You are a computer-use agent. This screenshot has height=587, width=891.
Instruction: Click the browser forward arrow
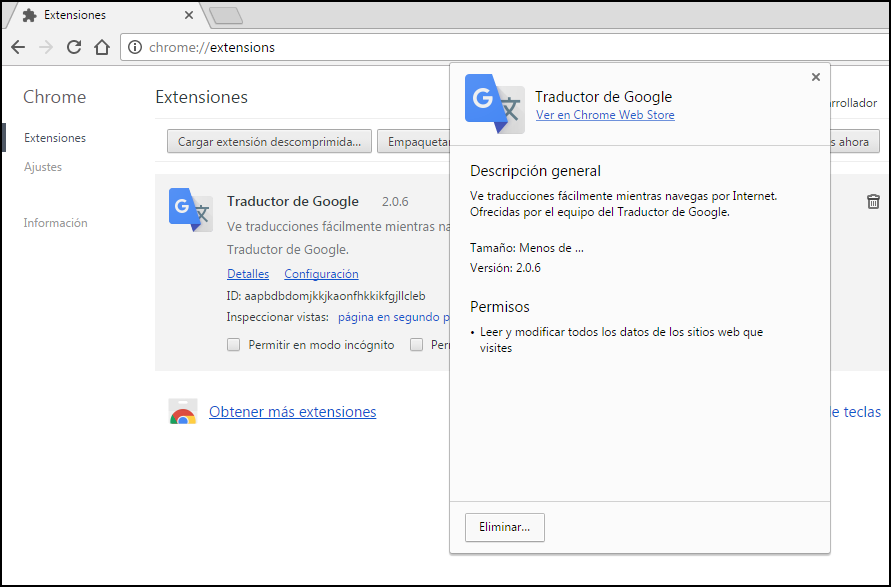point(46,47)
